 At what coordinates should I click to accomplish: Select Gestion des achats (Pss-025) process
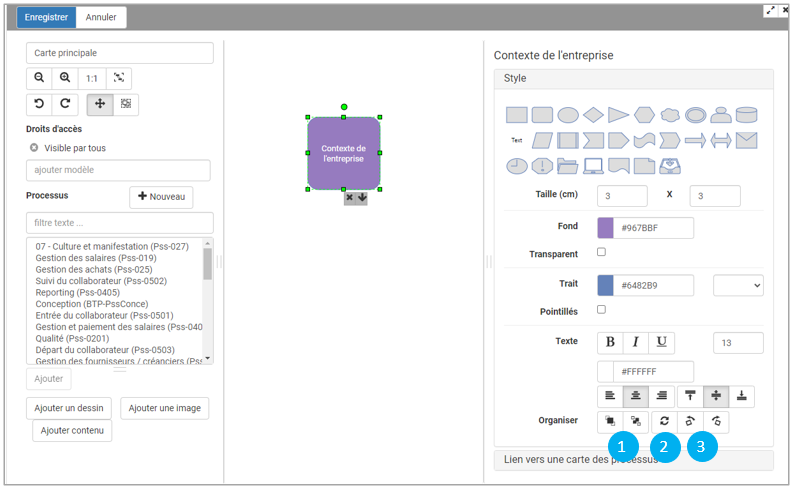[x=94, y=270]
